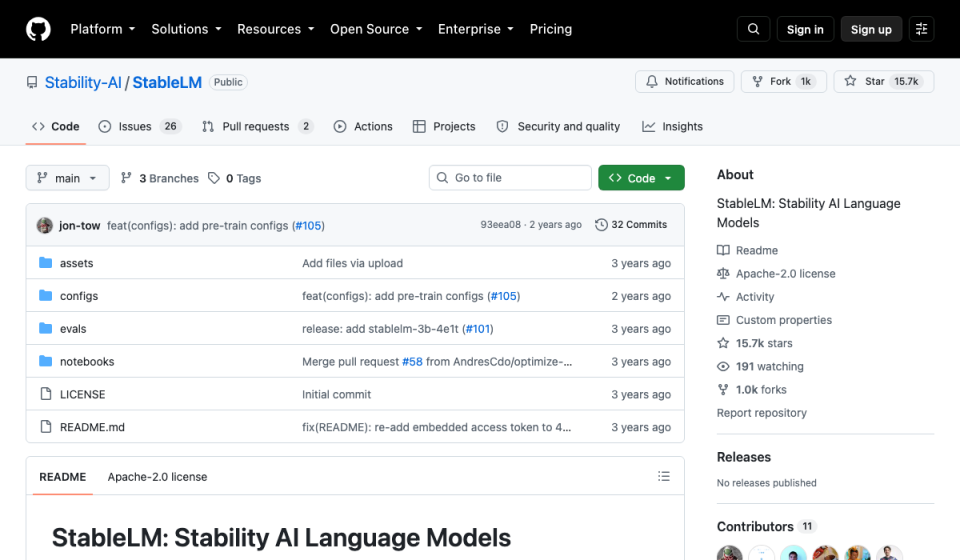
Task: Click the Go to file search field
Action: tap(510, 177)
